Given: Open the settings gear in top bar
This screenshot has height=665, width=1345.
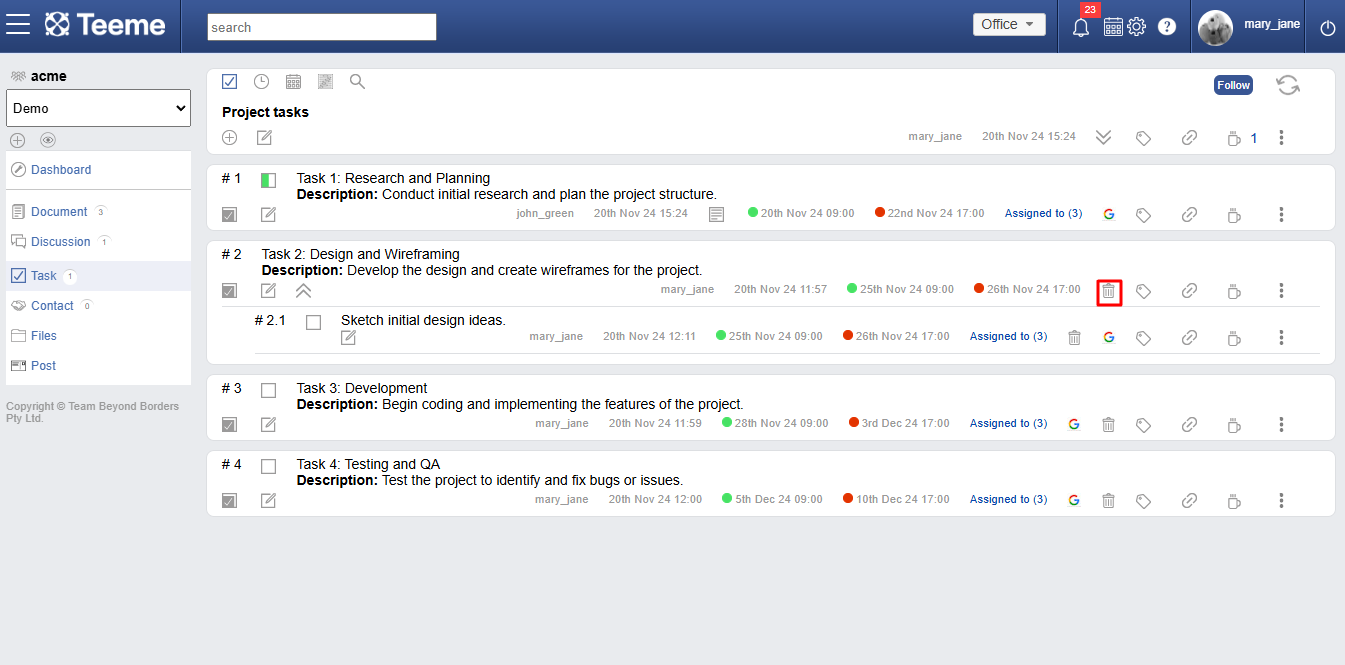Looking at the screenshot, I should pyautogui.click(x=1136, y=27).
